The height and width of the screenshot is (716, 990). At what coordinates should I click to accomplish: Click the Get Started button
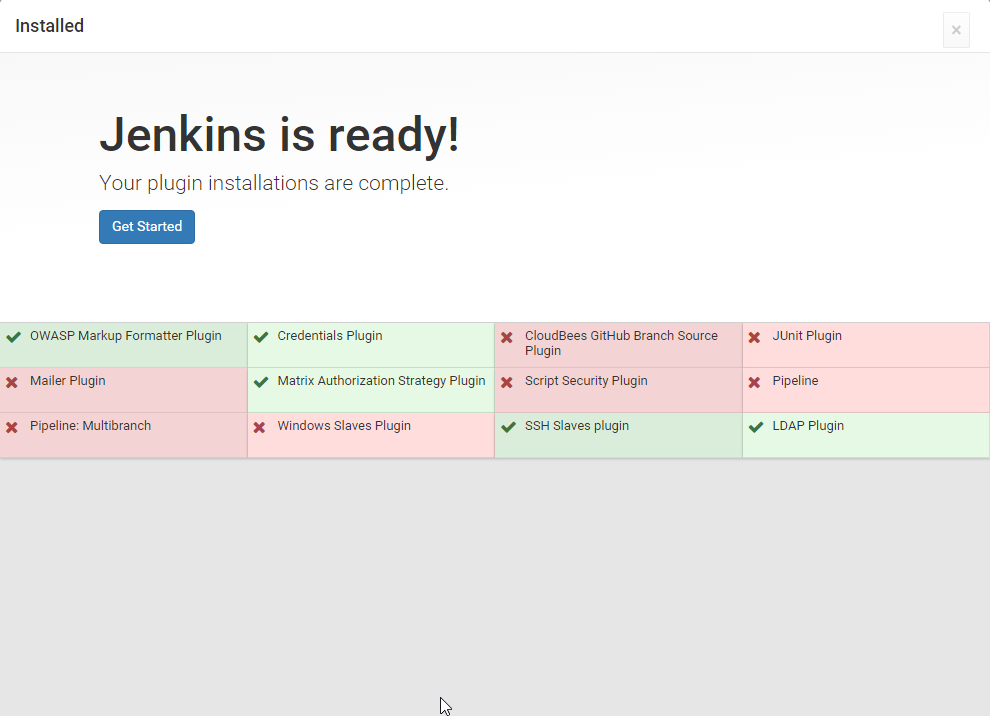(x=147, y=227)
